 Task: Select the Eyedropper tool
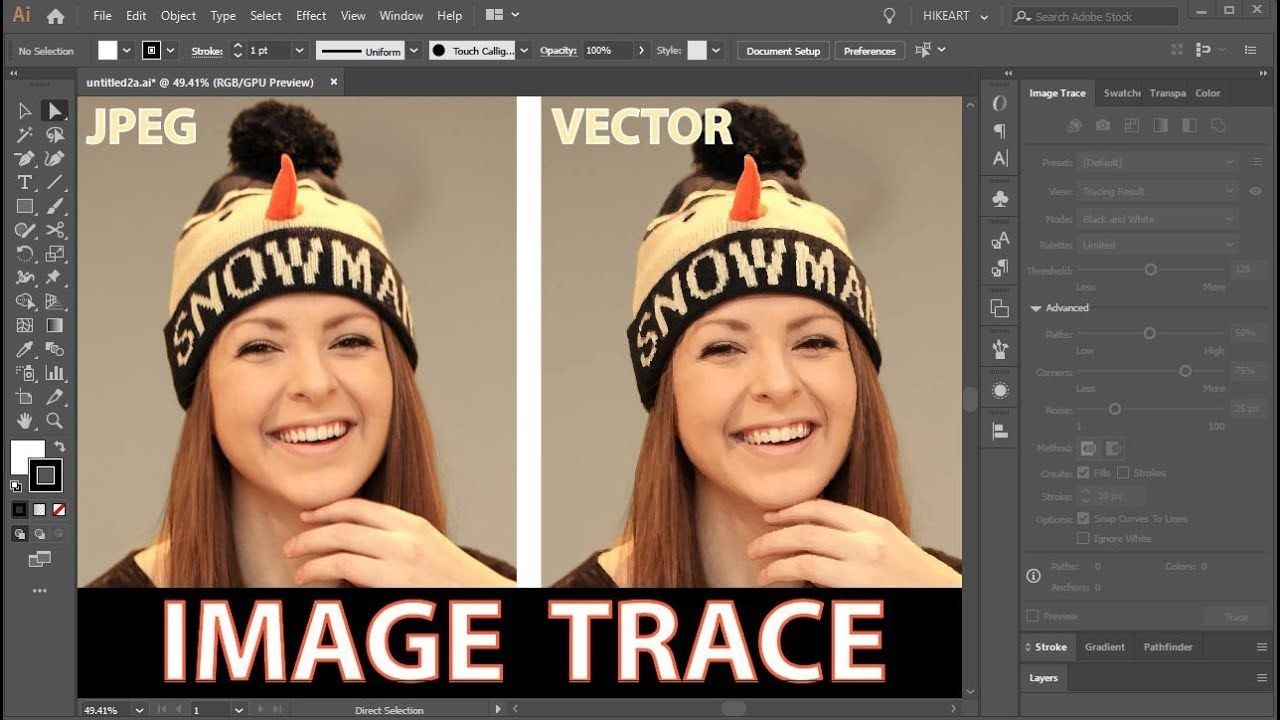(24, 349)
